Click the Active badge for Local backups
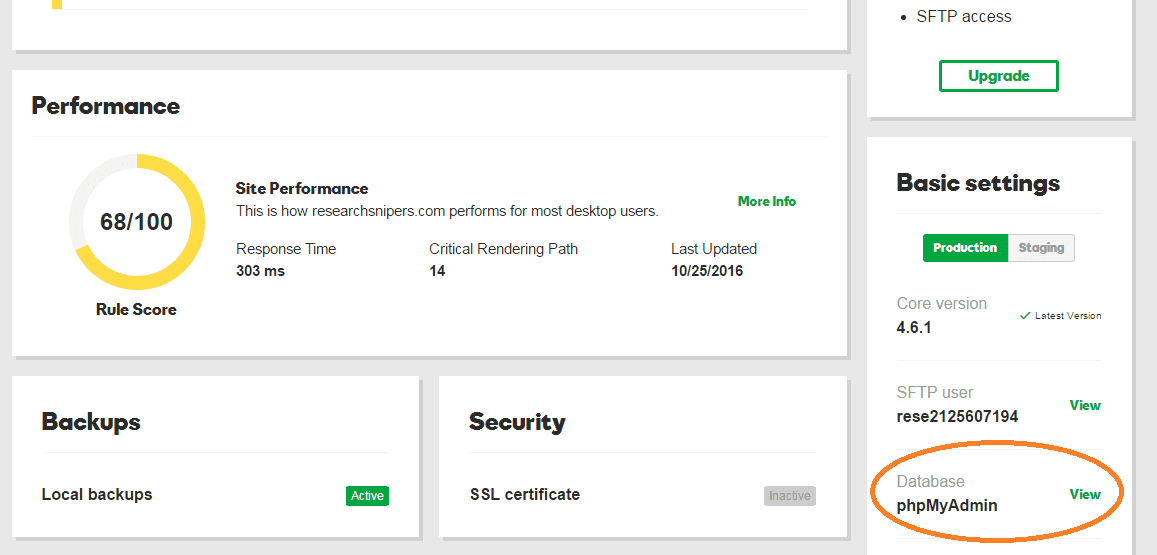Image resolution: width=1157 pixels, height=555 pixels. click(x=367, y=496)
